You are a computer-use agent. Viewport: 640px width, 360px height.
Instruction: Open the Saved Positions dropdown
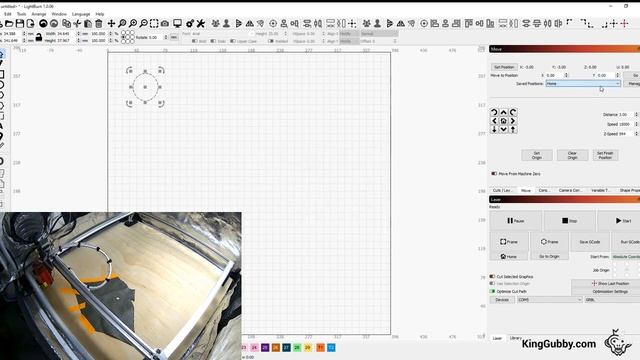coord(583,83)
